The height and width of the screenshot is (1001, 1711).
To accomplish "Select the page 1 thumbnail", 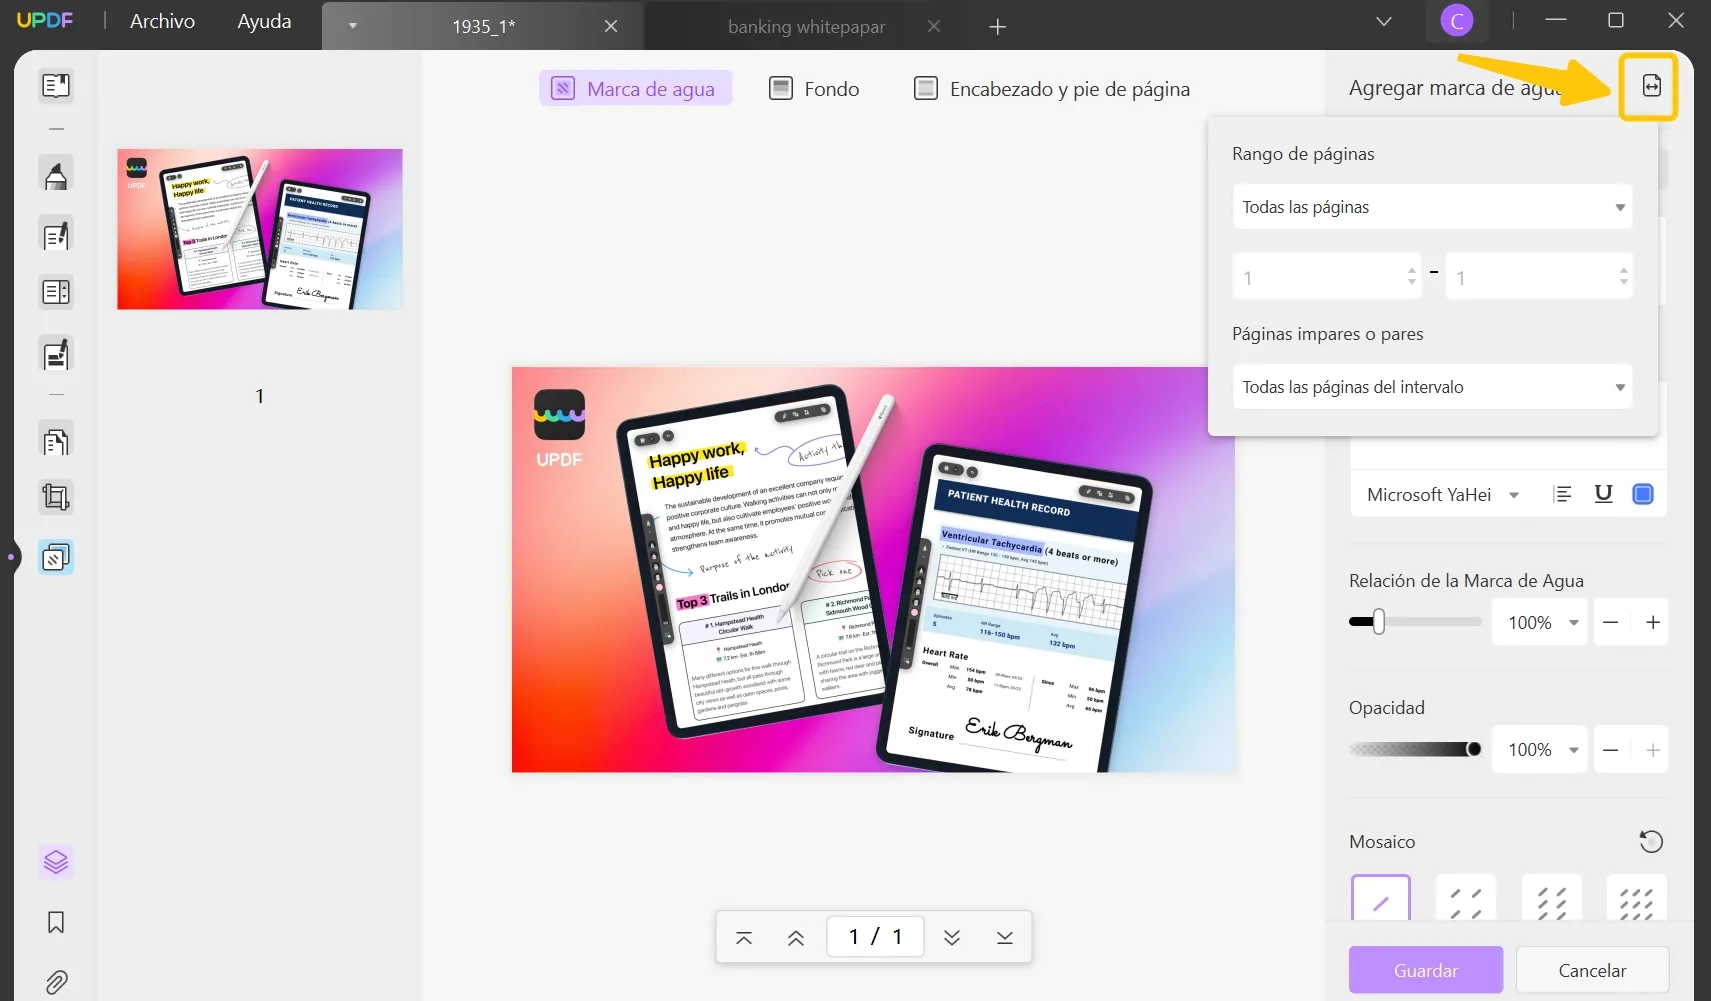I will pyautogui.click(x=260, y=229).
